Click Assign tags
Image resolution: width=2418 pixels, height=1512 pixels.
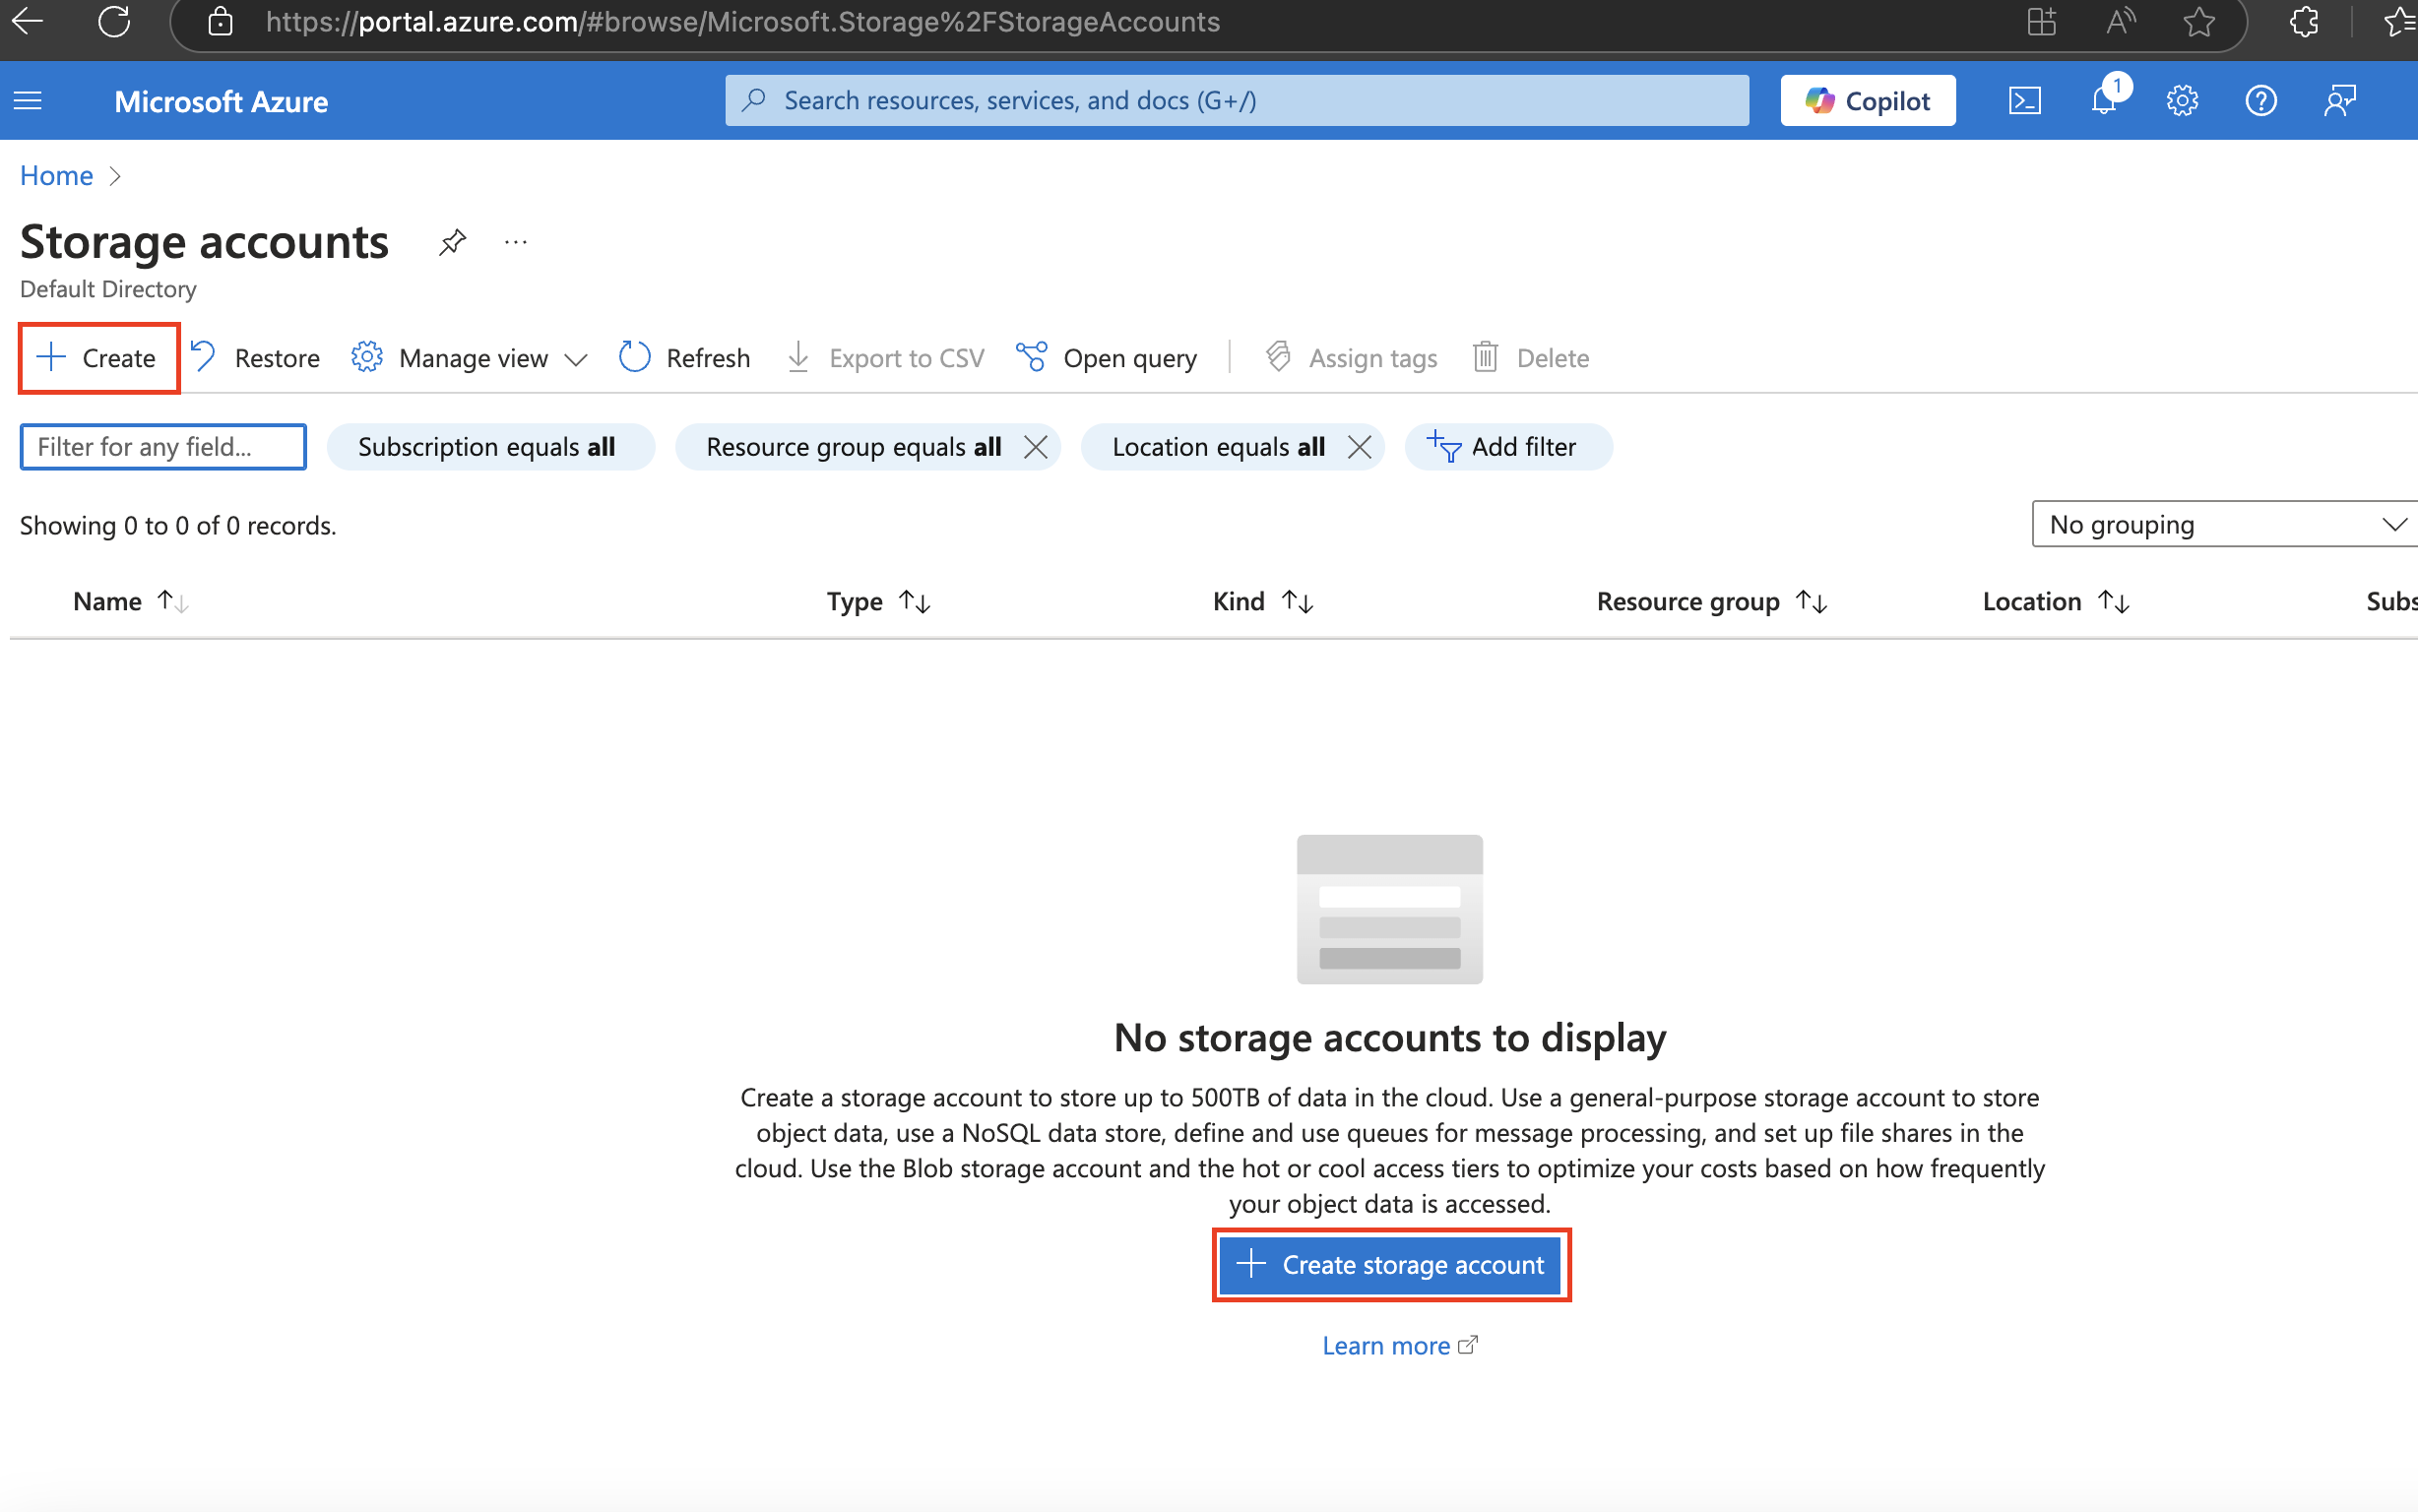(1350, 358)
